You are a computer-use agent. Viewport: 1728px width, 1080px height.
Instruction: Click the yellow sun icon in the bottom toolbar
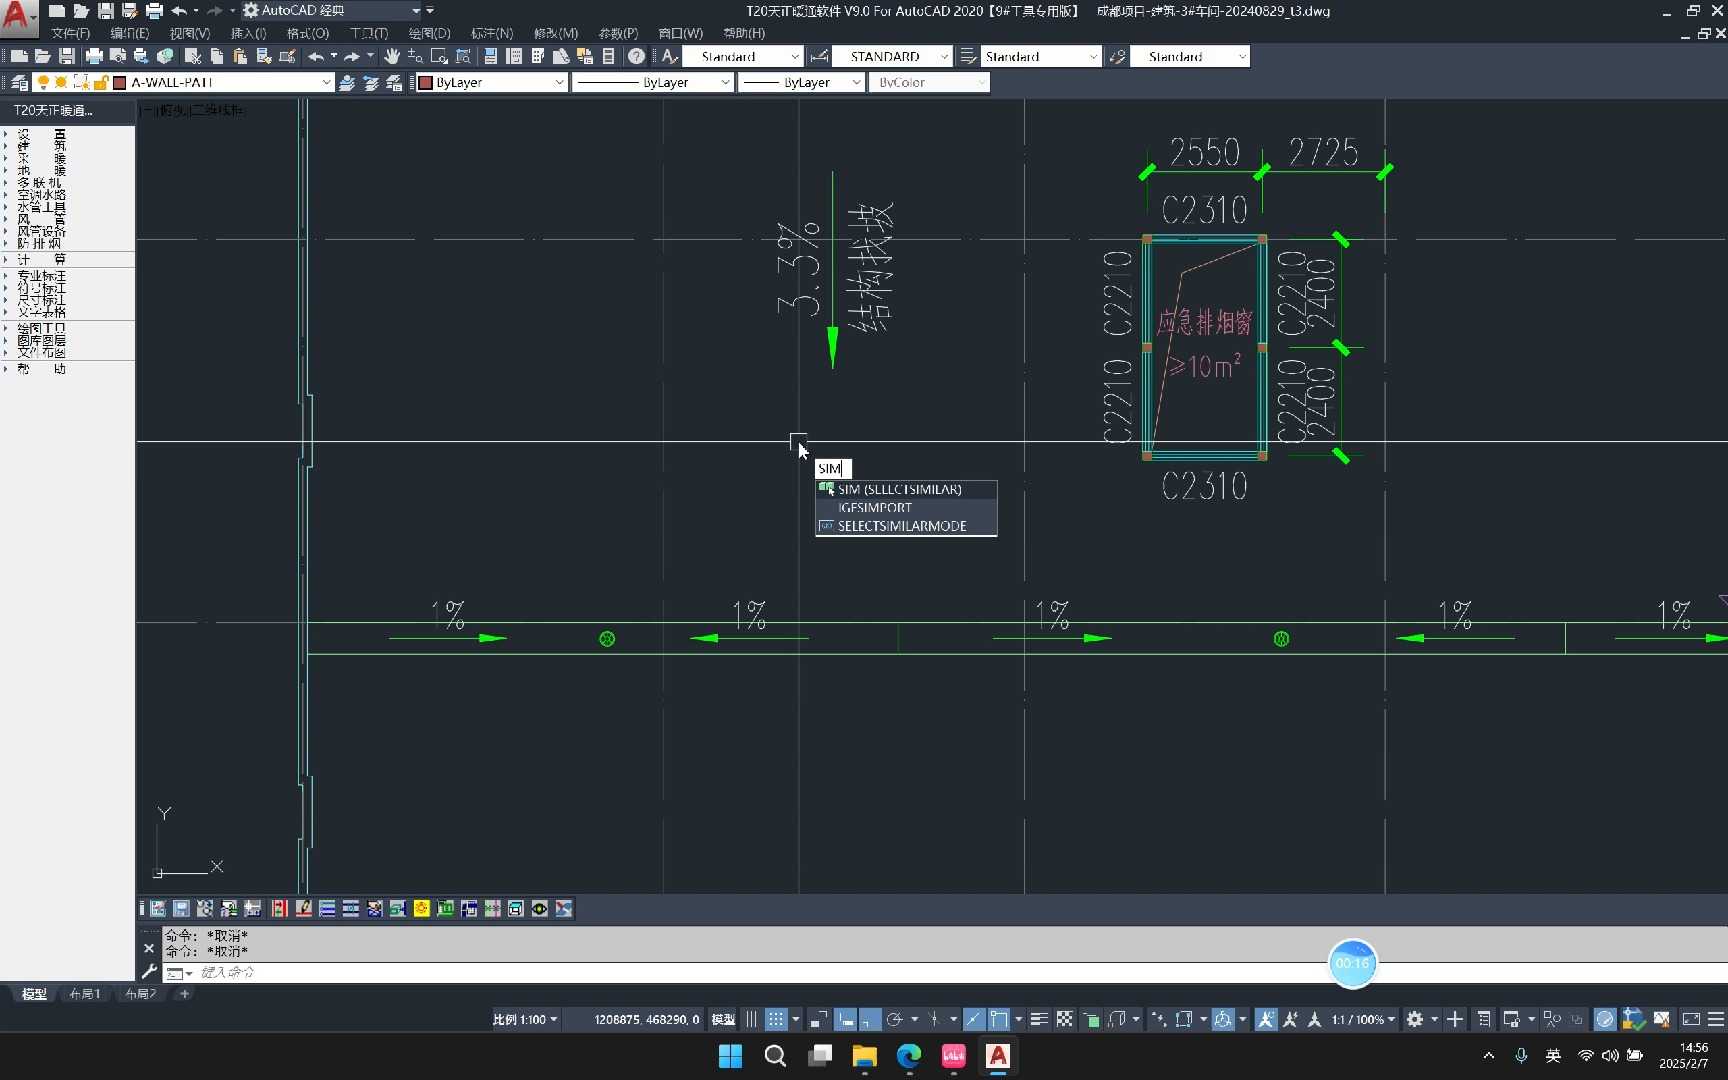click(421, 909)
